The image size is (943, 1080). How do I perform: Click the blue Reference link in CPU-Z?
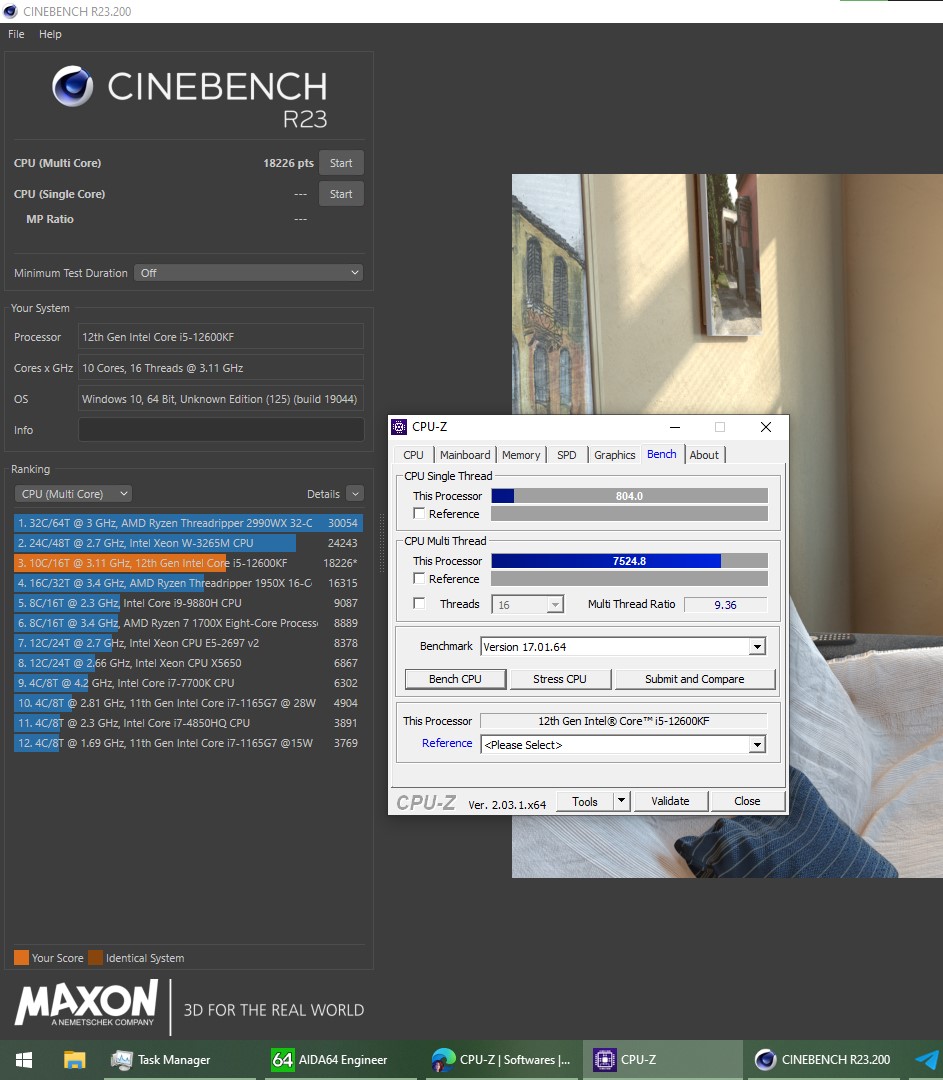[x=447, y=742]
